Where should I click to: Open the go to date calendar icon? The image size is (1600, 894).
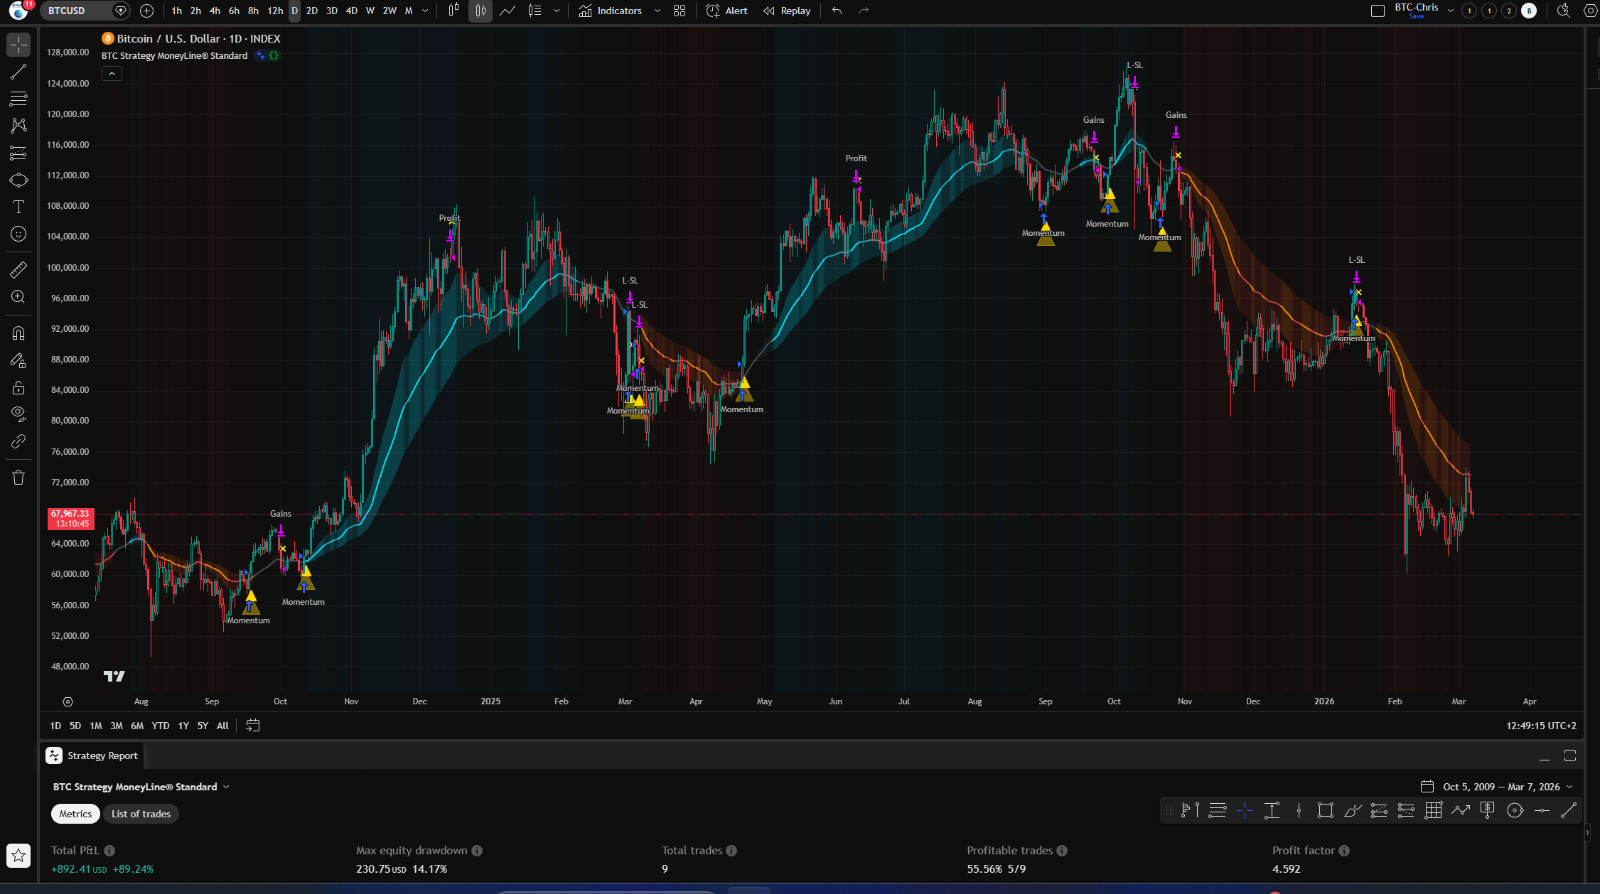click(253, 726)
